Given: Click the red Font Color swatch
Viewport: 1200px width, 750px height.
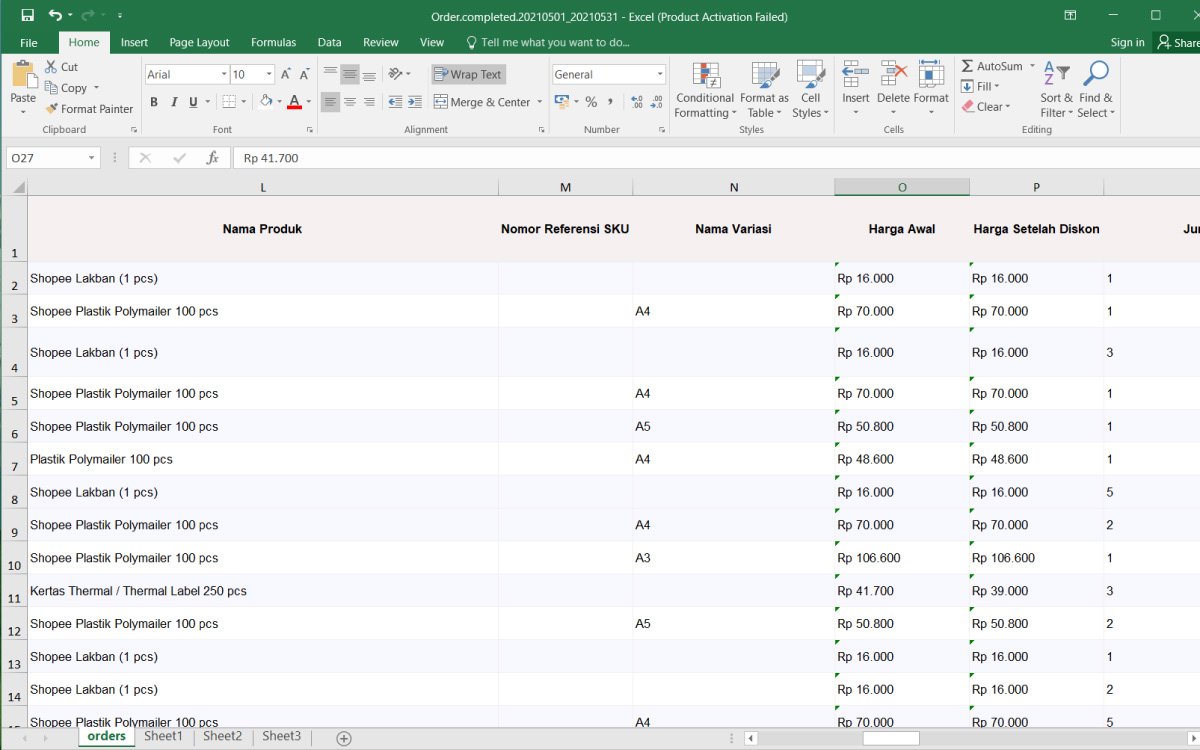Looking at the screenshot, I should click(294, 102).
